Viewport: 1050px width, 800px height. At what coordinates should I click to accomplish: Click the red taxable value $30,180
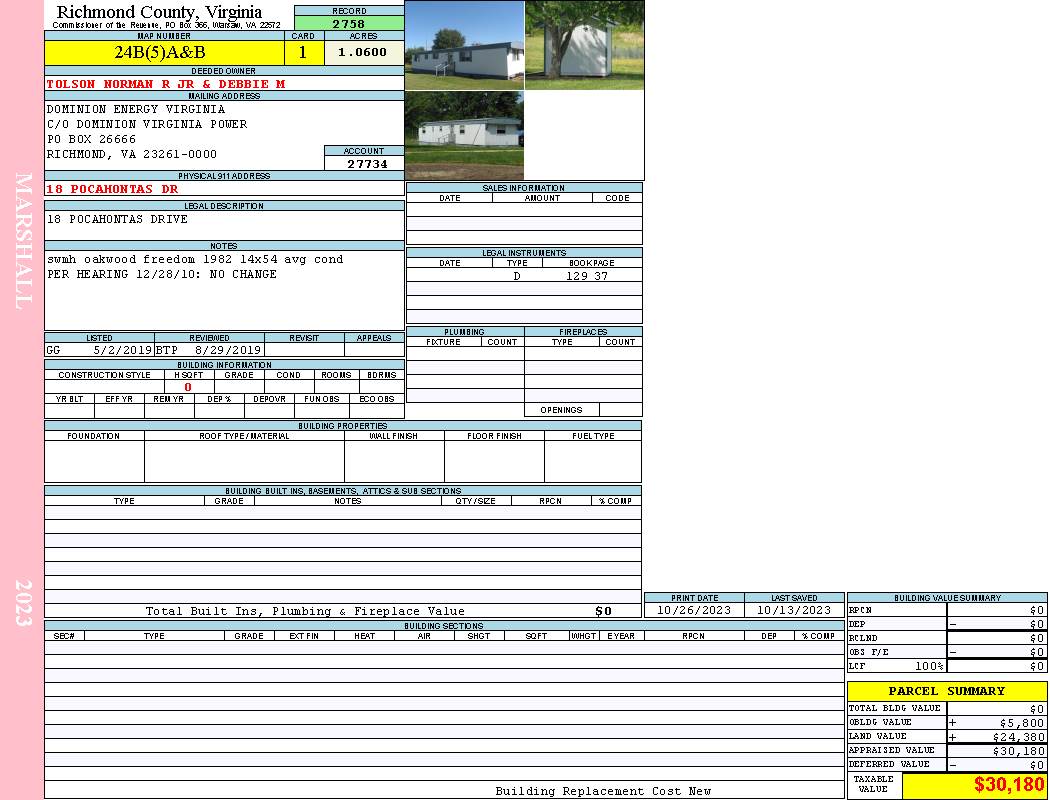click(1008, 785)
